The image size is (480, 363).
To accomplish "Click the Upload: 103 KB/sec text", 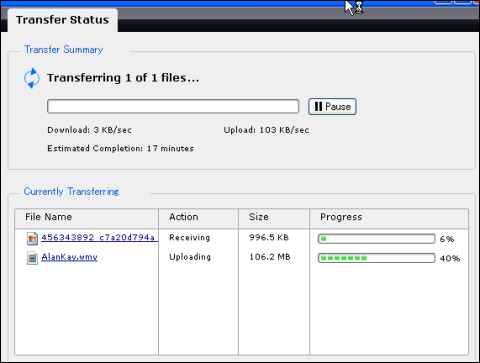I will pos(266,130).
